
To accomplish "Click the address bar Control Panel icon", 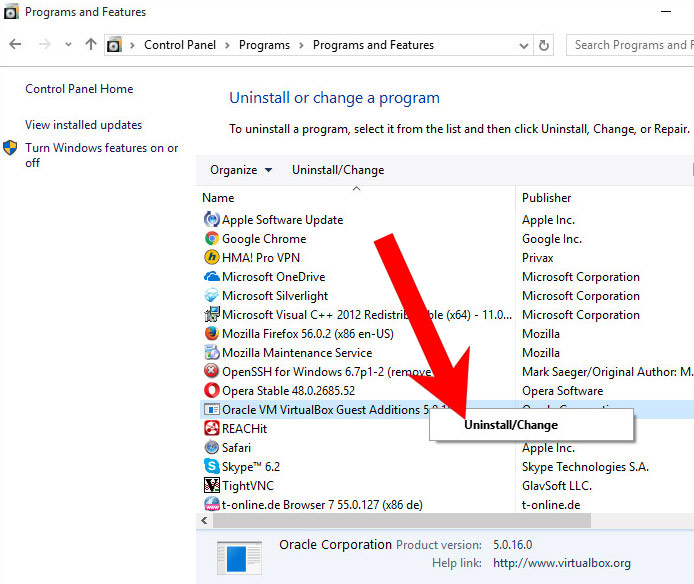I will [114, 45].
